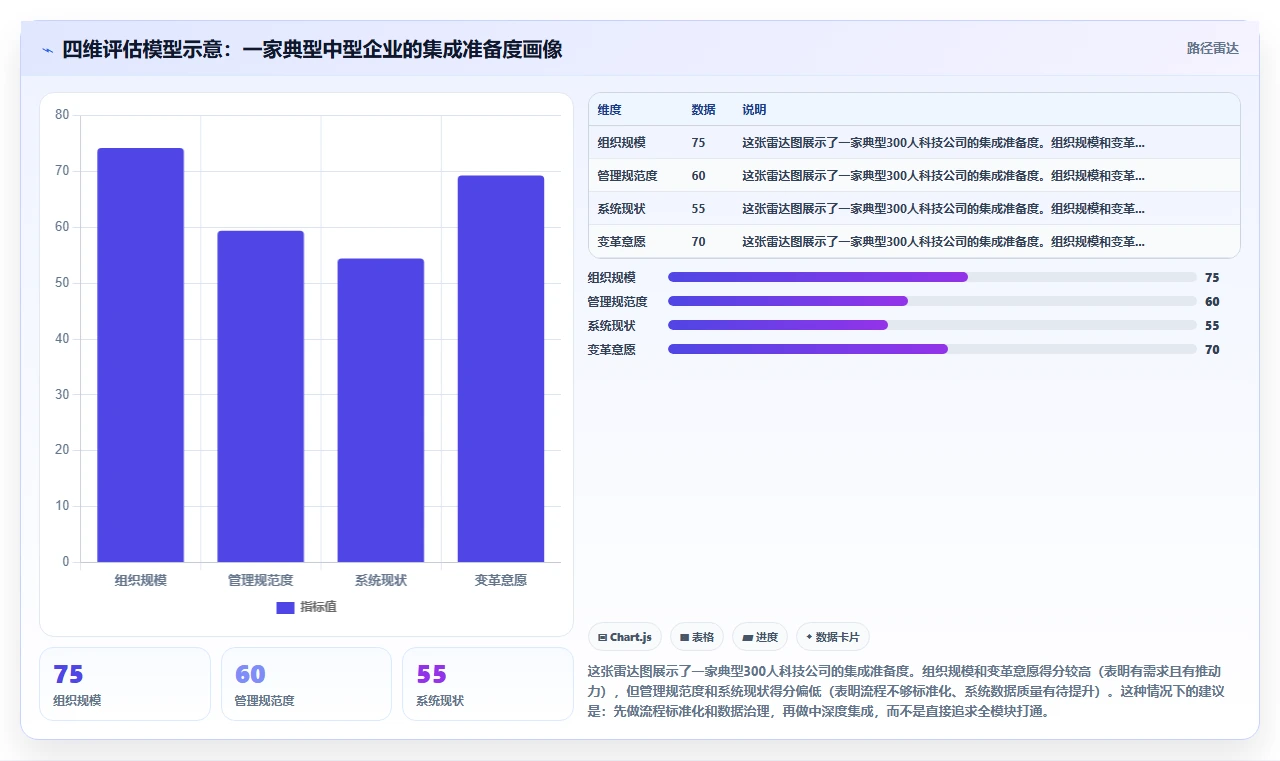Select the 变革意愿 table row cell
1280x761 pixels.
(x=622, y=242)
